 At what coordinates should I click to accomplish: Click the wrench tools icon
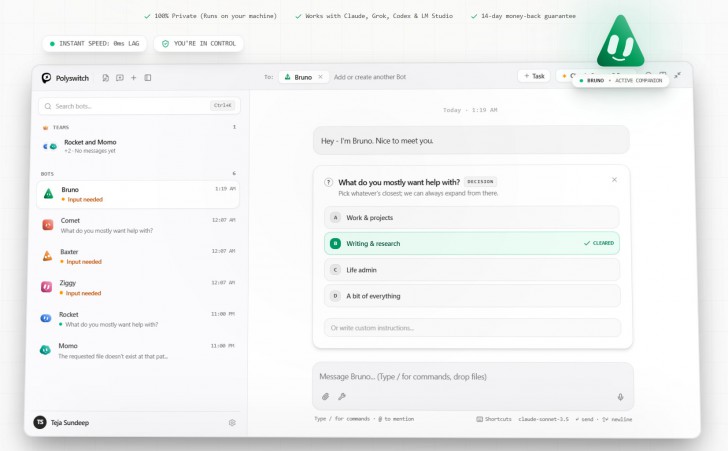tap(342, 397)
